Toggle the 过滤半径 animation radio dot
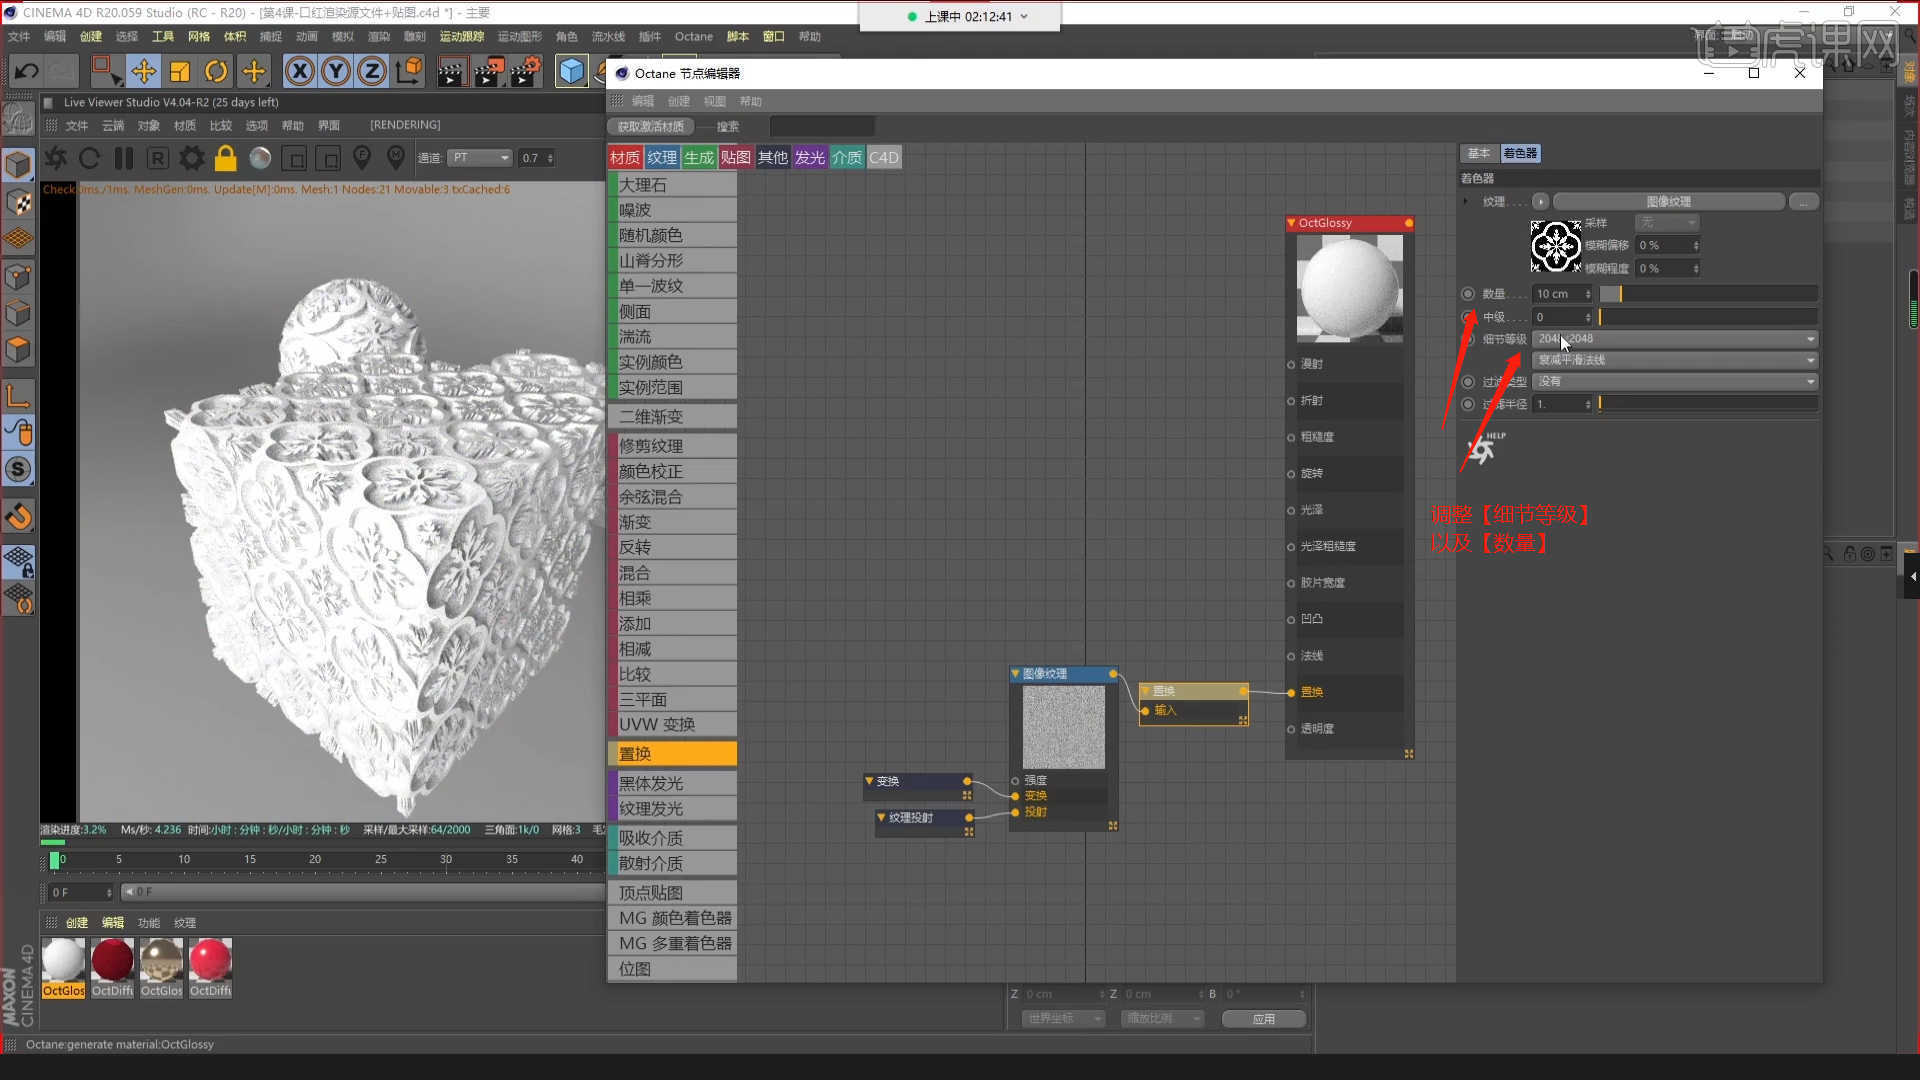The height and width of the screenshot is (1080, 1920). (x=1468, y=404)
